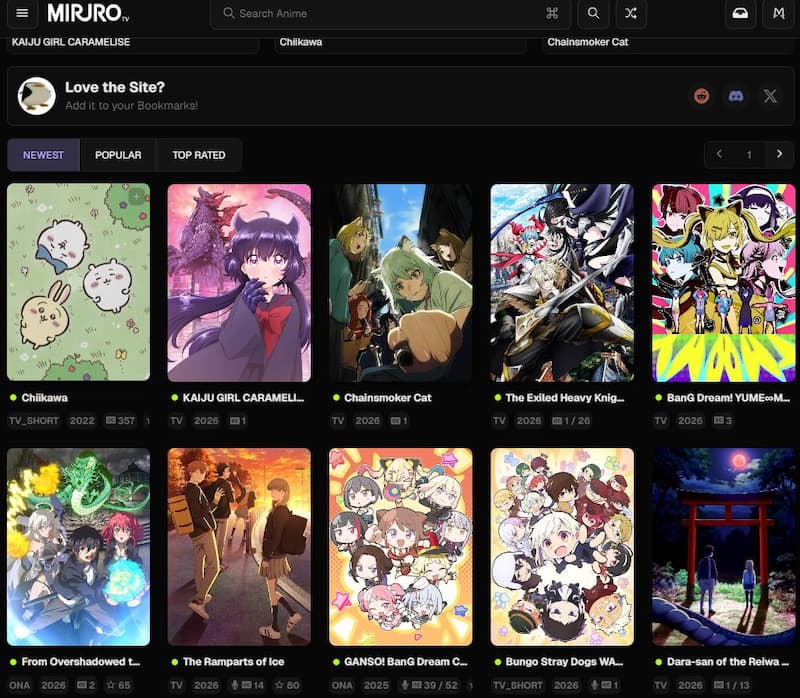This screenshot has height=698, width=800.
Task: Focus the Search Anime field
Action: click(x=390, y=13)
